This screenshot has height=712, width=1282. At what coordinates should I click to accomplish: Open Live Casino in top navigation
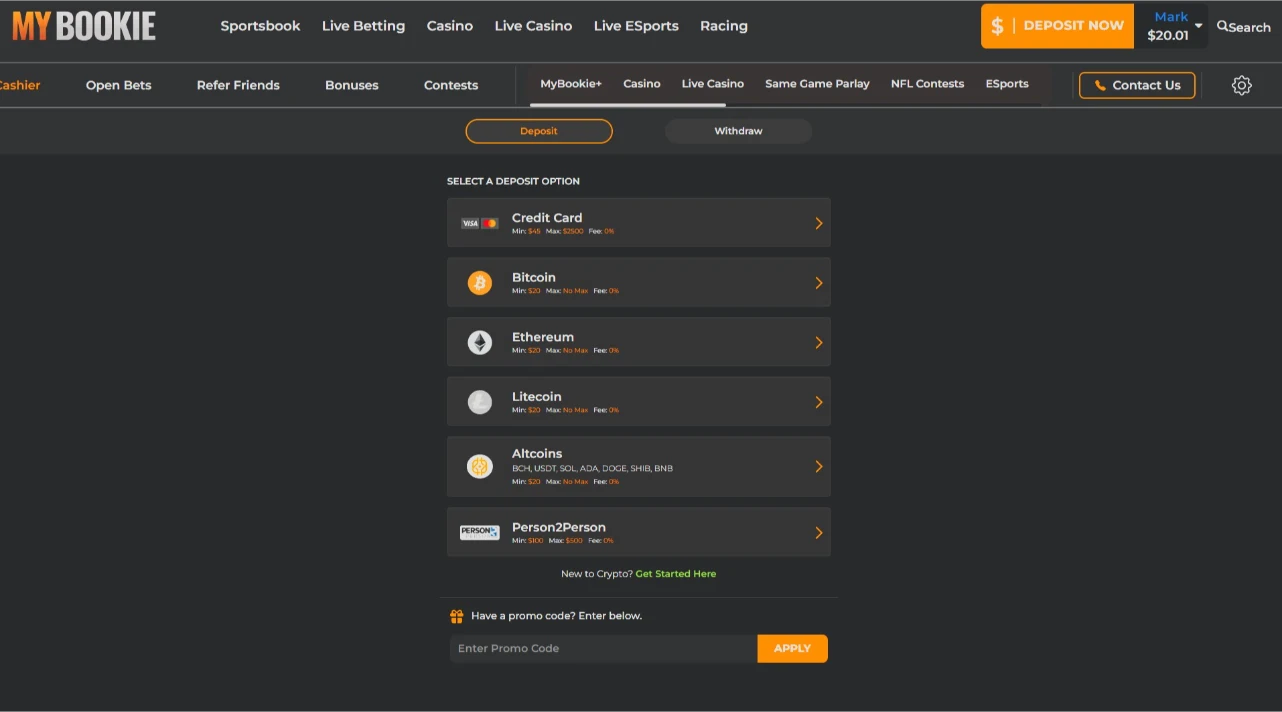533,26
